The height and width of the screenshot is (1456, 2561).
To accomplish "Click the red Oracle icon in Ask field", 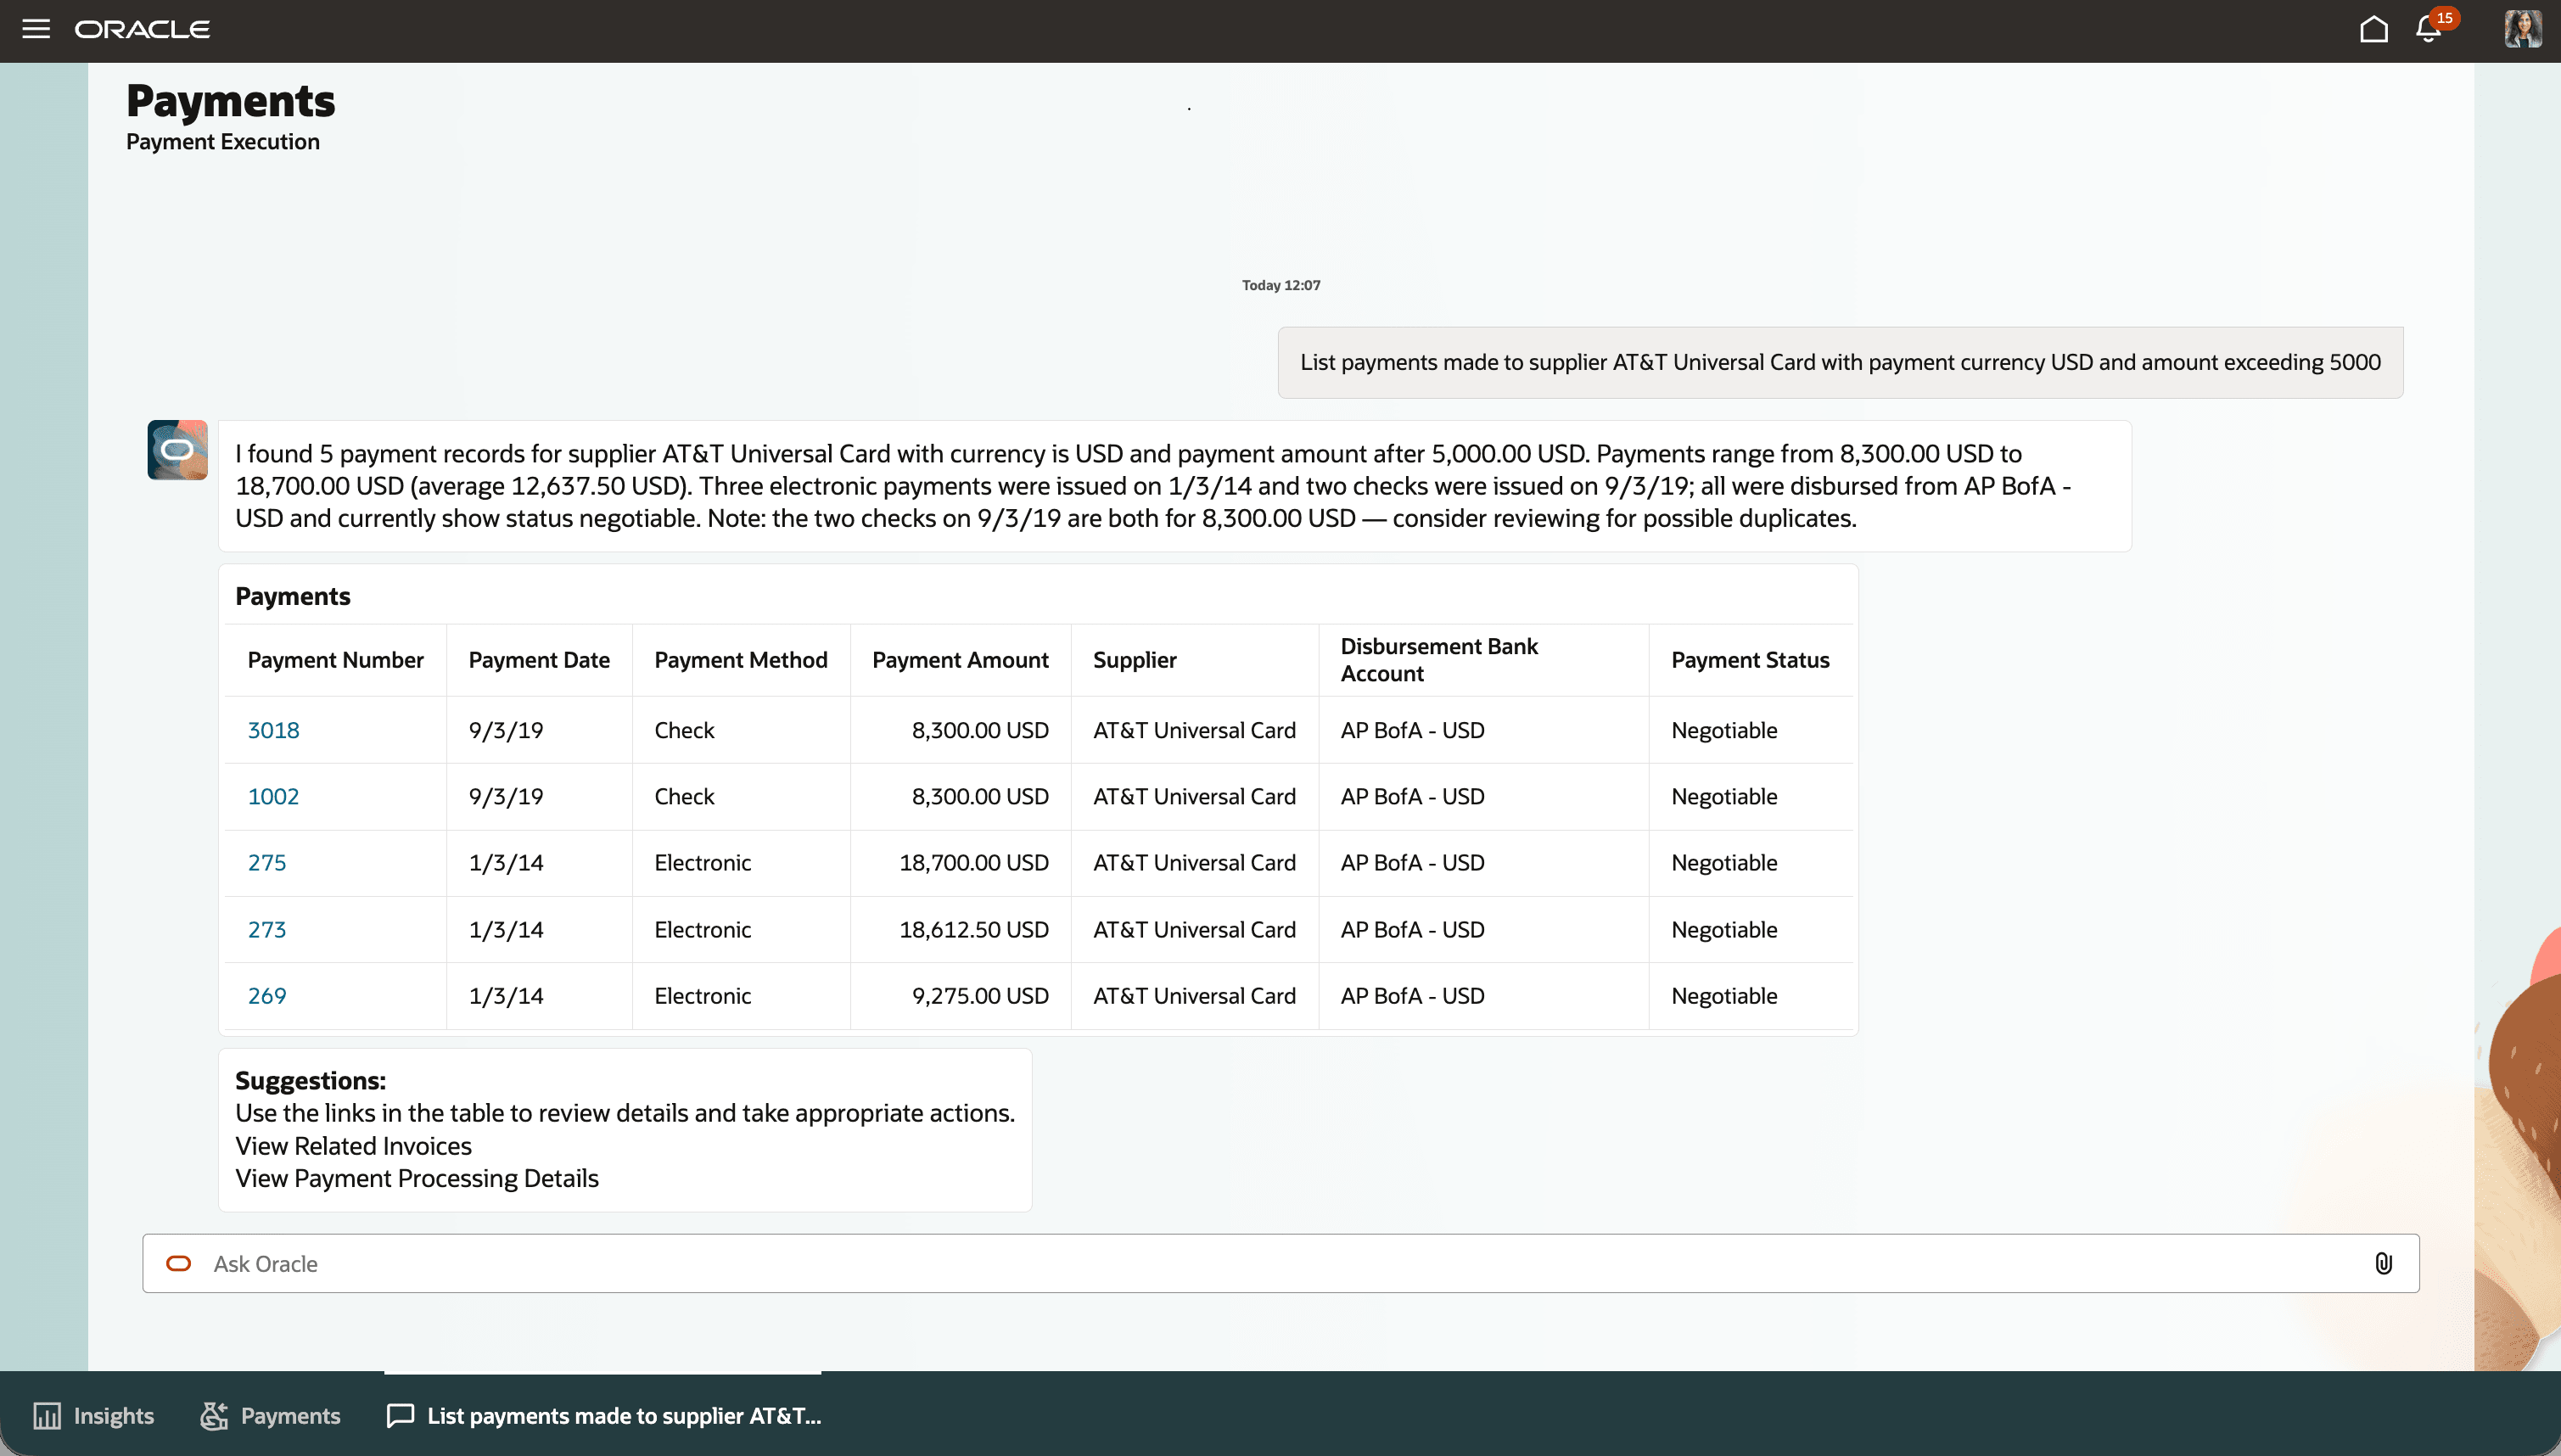I will [178, 1263].
